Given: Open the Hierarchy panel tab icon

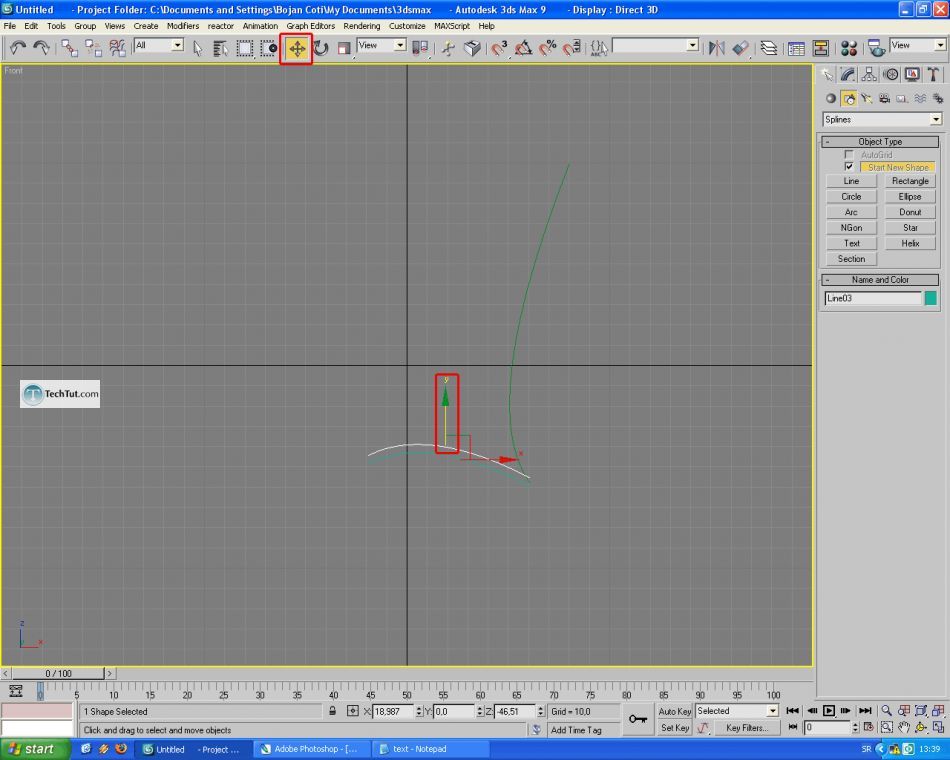Looking at the screenshot, I should (x=869, y=75).
